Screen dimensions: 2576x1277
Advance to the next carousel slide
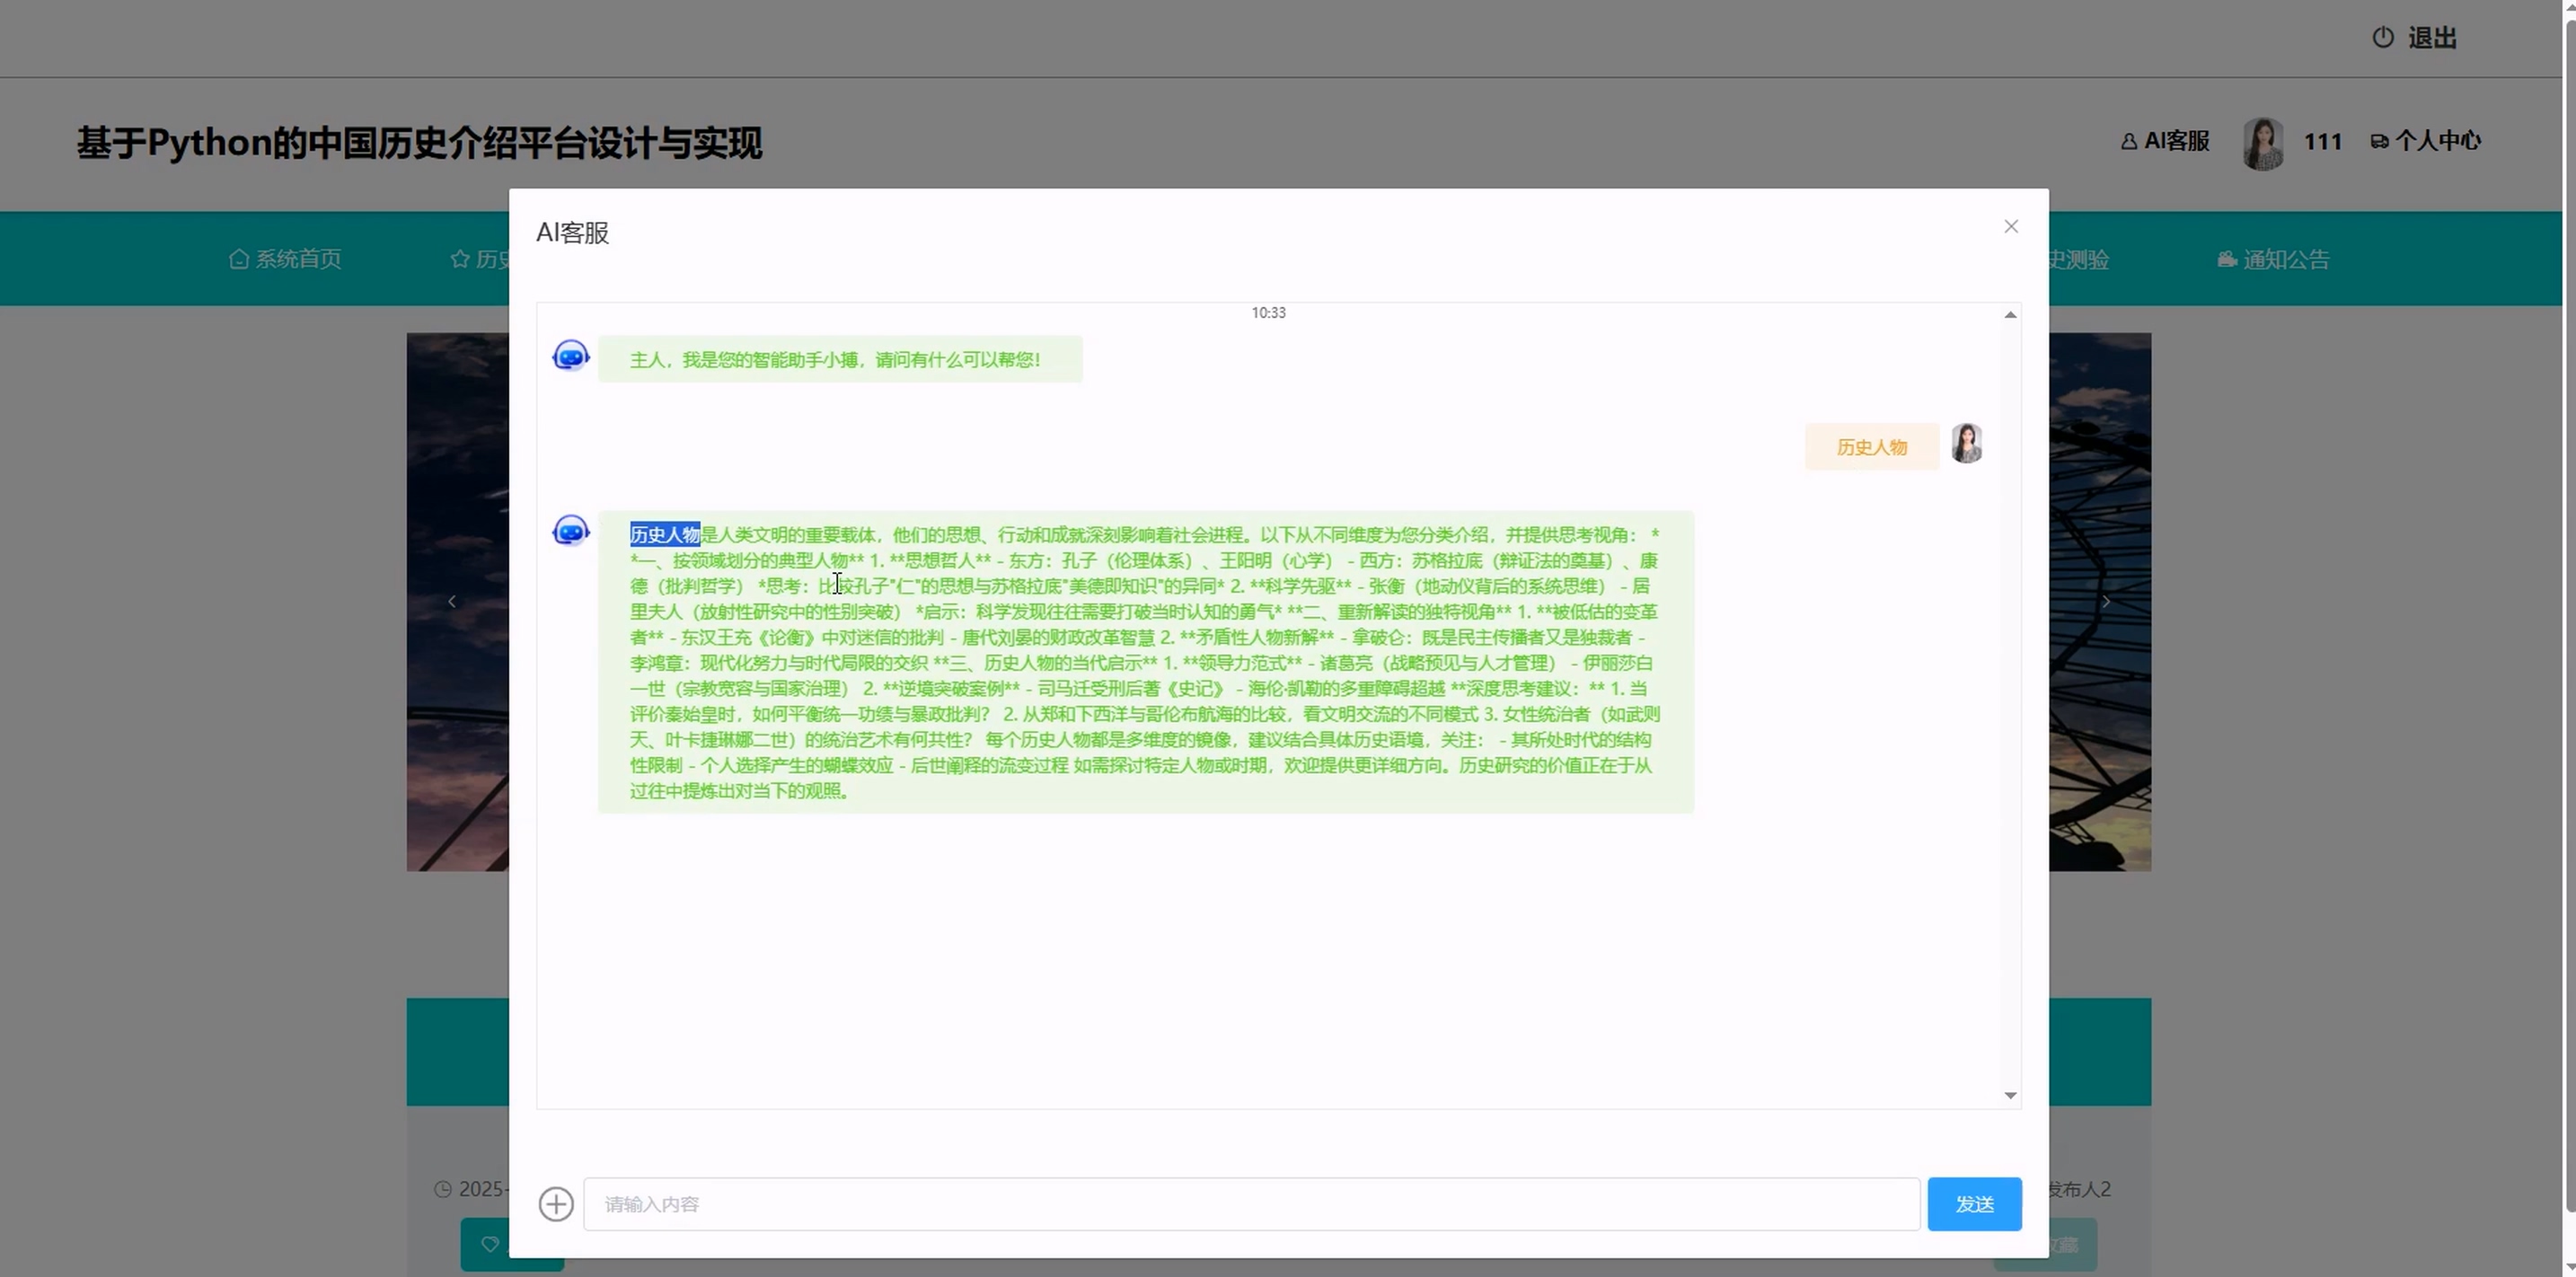(x=2105, y=601)
